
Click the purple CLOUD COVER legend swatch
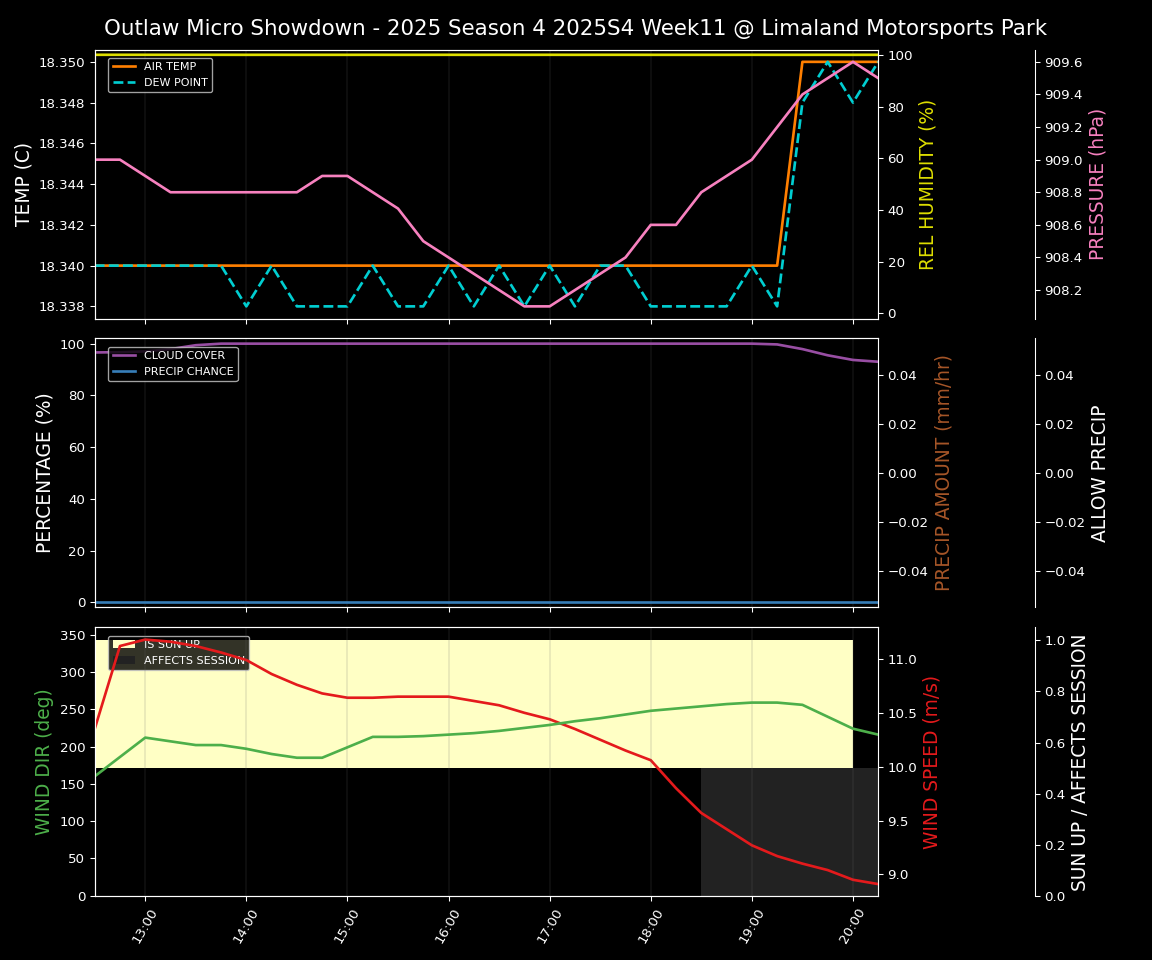125,355
